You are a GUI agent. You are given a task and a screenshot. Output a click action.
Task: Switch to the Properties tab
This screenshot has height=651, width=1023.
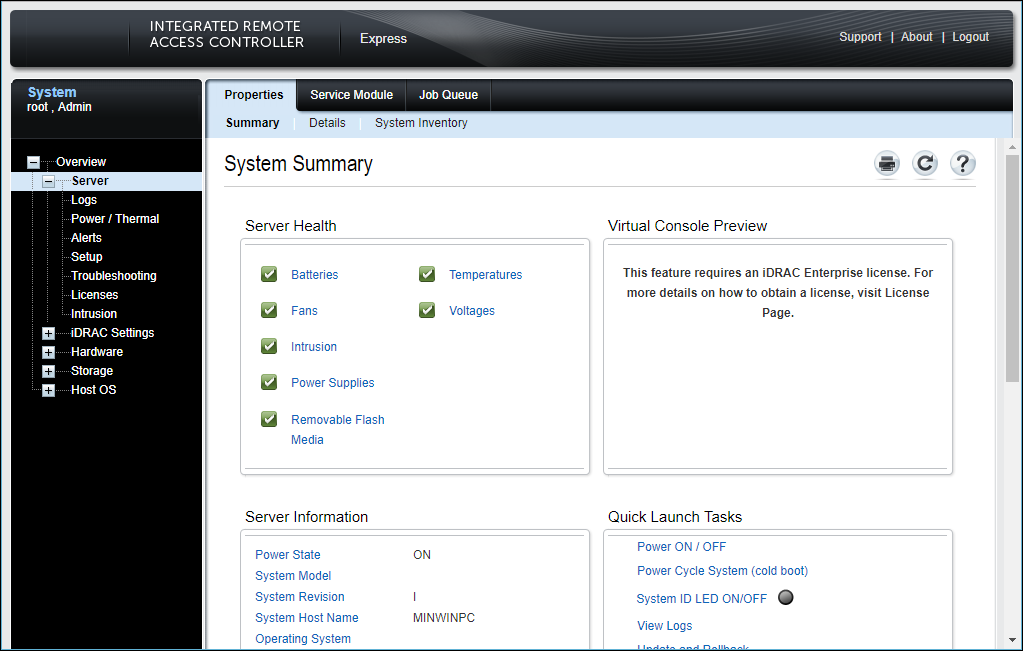point(254,95)
